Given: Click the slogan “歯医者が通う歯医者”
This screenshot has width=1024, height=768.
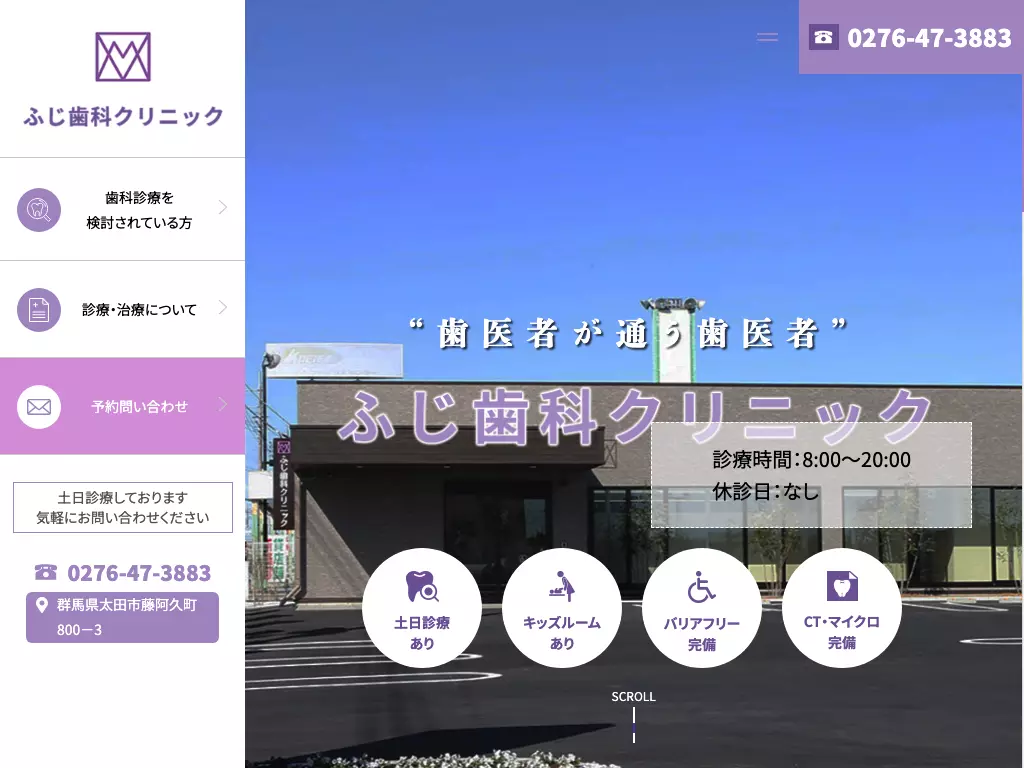Looking at the screenshot, I should point(628,333).
